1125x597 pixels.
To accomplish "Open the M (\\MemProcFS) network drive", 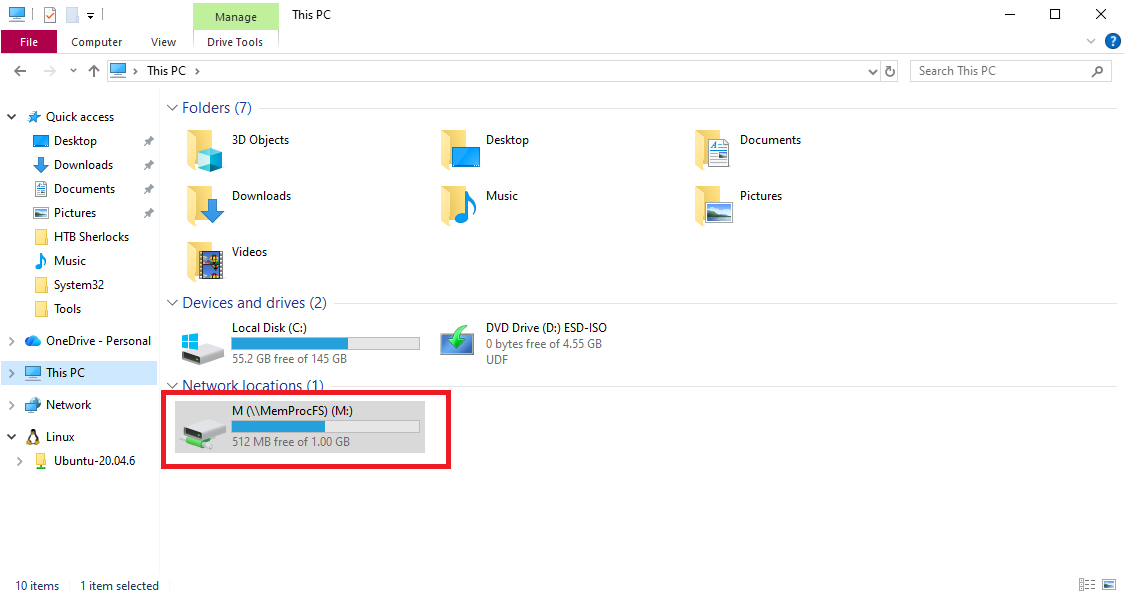I will 299,426.
